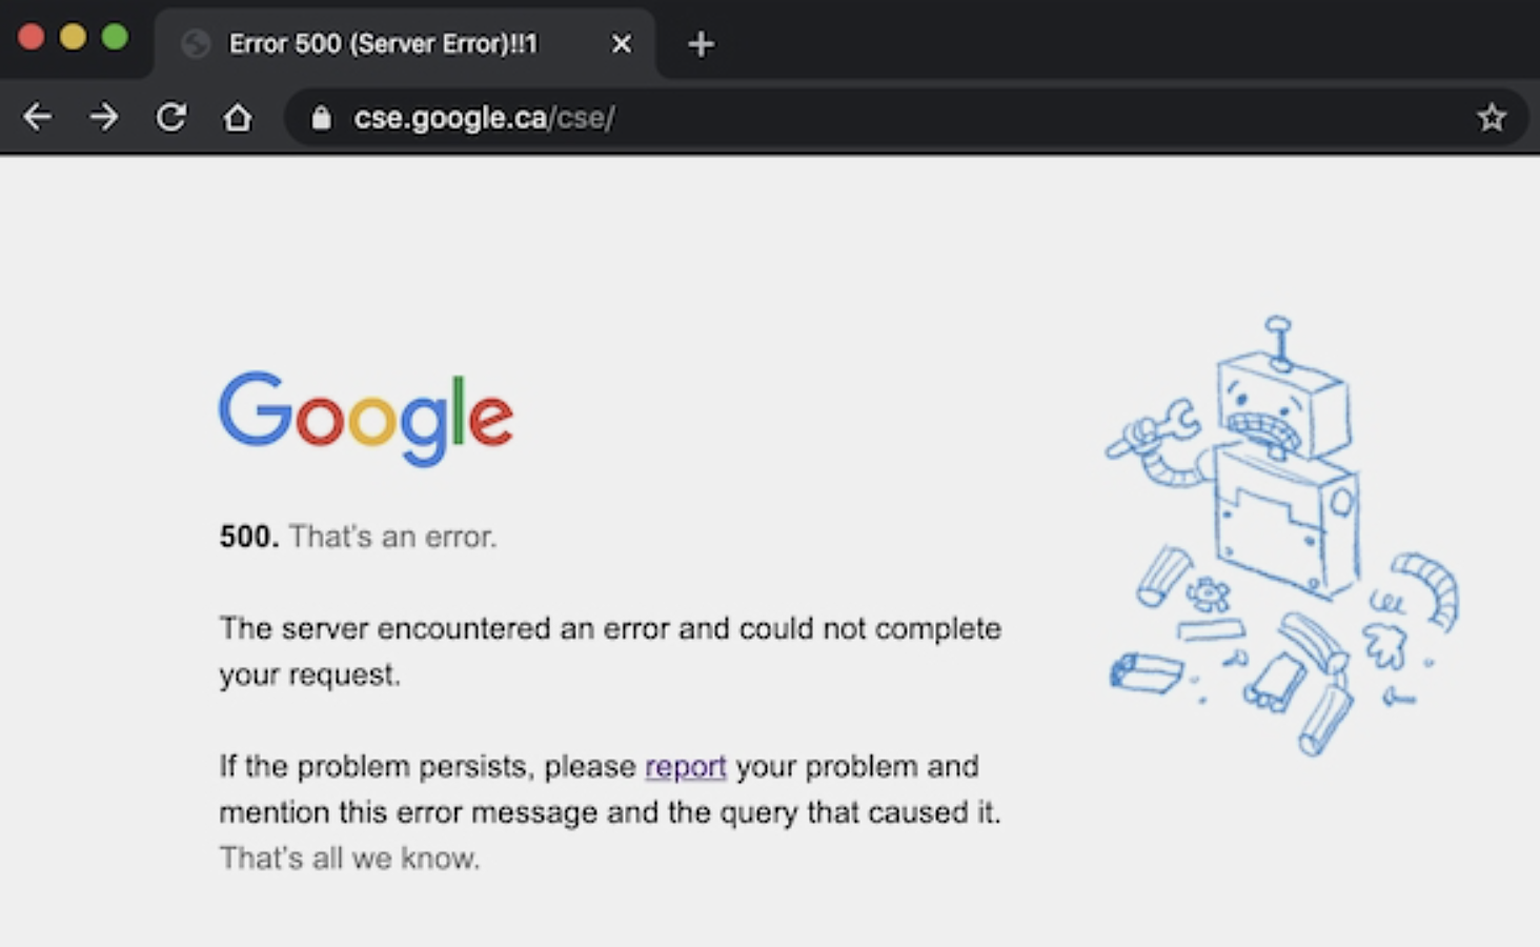The height and width of the screenshot is (947, 1540).
Task: Open a new tab with plus button
Action: [x=701, y=44]
